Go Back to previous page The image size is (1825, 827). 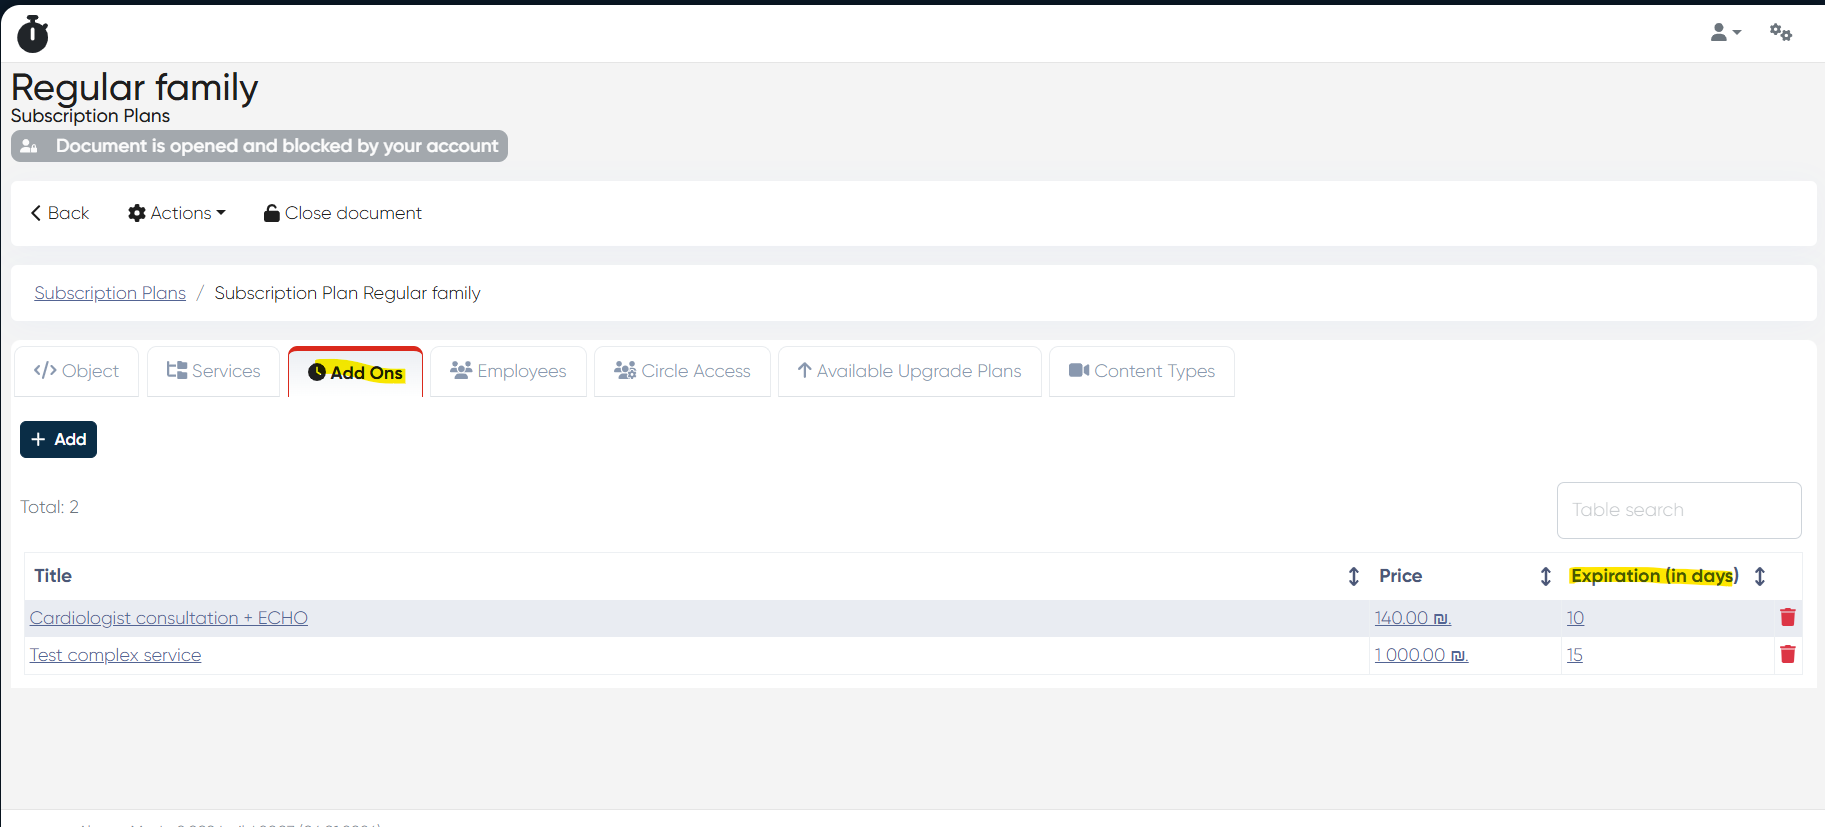pos(60,213)
